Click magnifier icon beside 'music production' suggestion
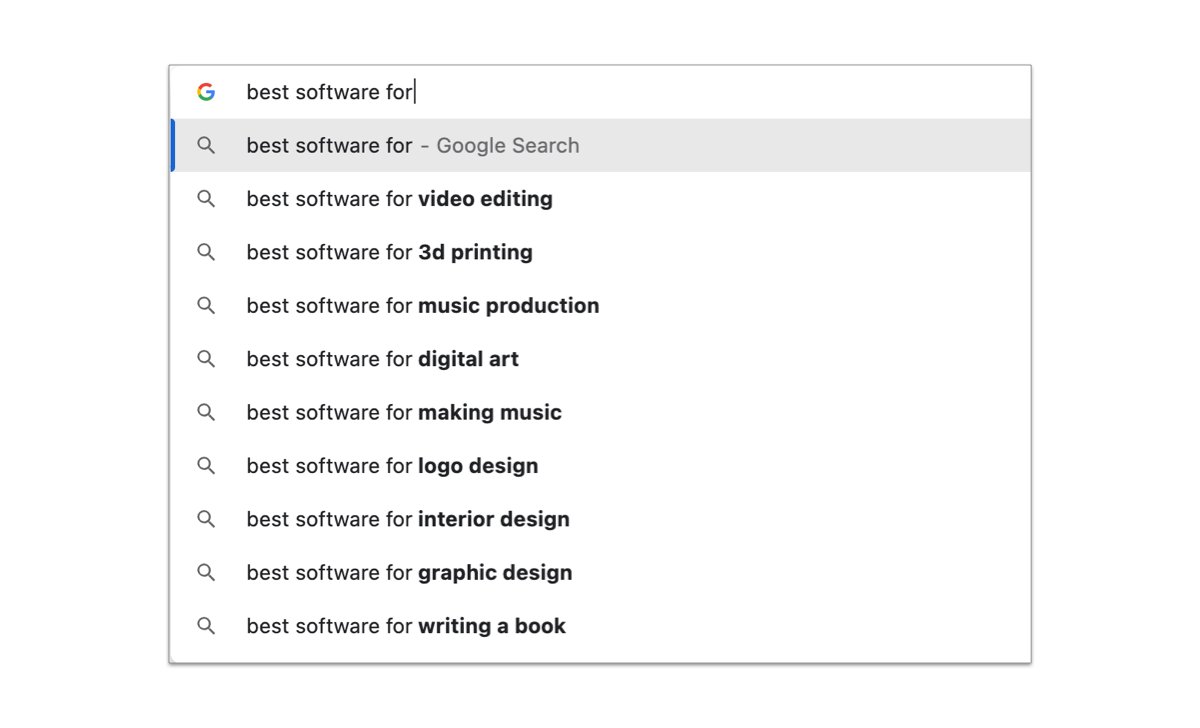The image size is (1200, 728). click(206, 306)
